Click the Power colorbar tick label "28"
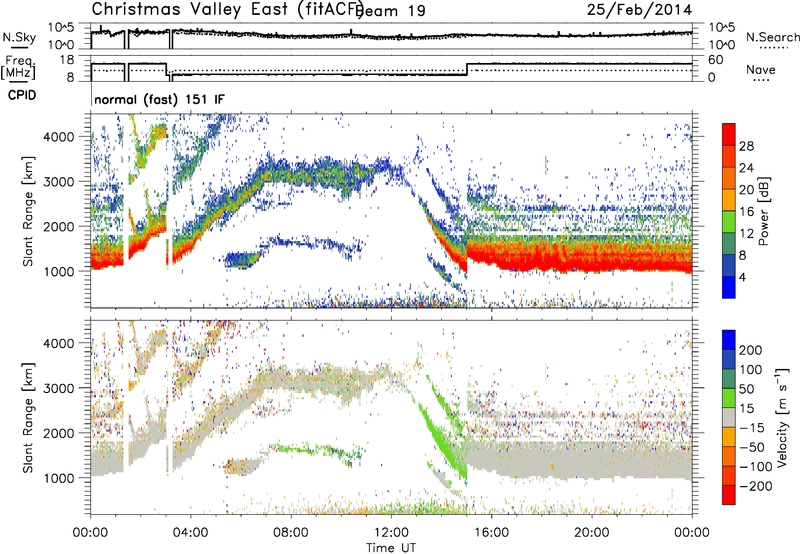Screen dimensions: 800x554 click(x=746, y=146)
